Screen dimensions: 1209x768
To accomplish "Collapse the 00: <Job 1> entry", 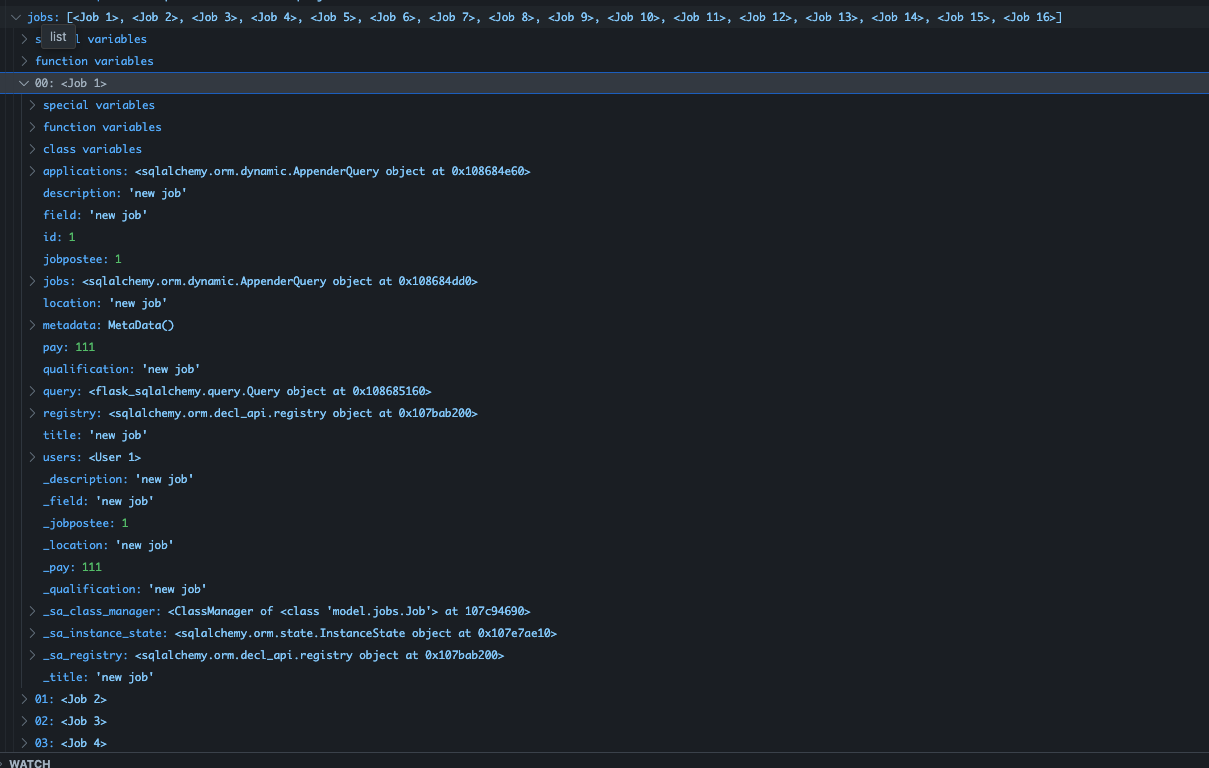I will click(23, 83).
